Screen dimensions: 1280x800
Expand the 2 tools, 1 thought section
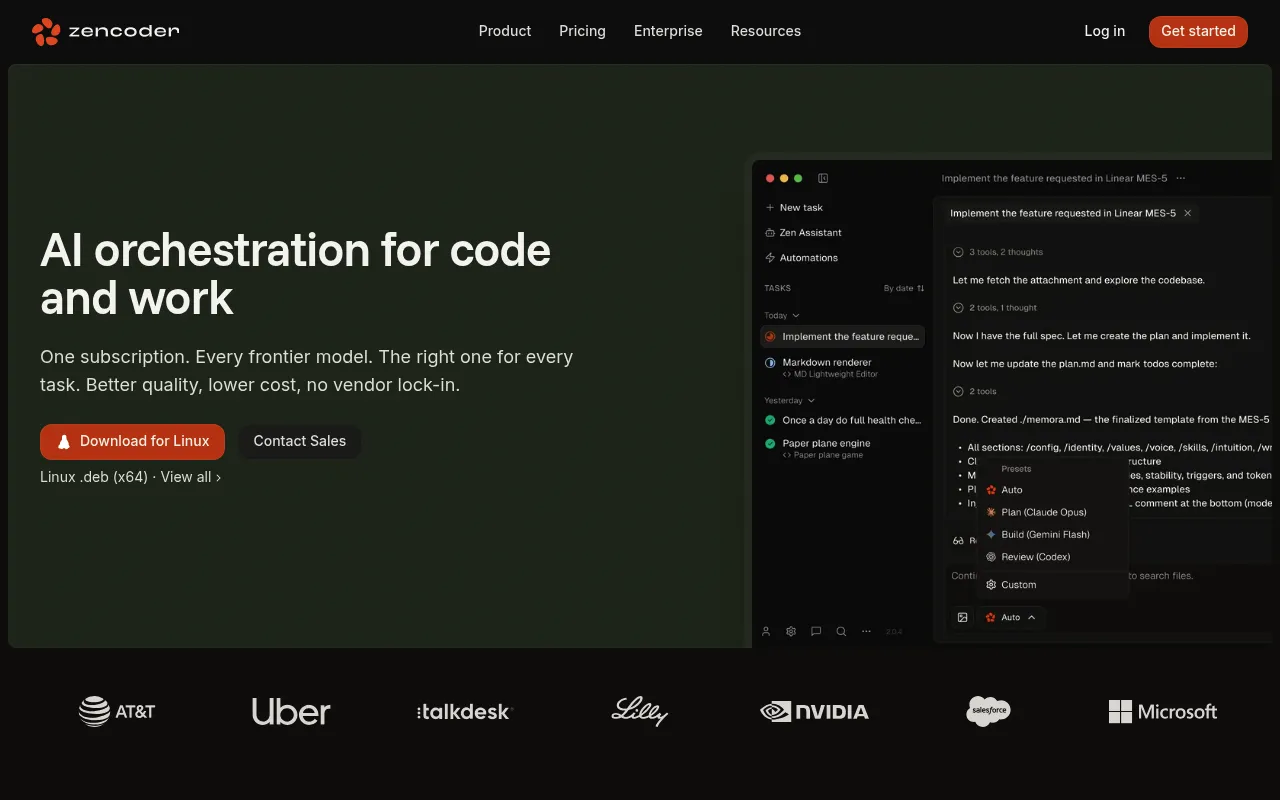point(995,308)
